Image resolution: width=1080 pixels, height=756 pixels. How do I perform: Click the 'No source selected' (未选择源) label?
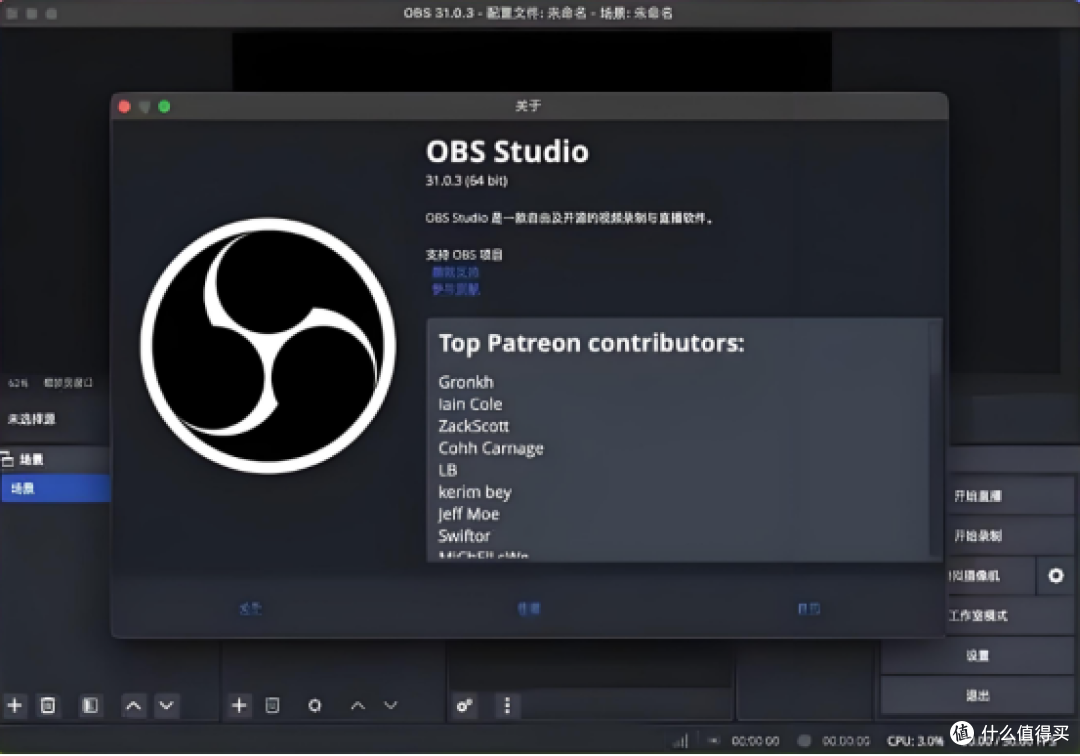click(31, 419)
